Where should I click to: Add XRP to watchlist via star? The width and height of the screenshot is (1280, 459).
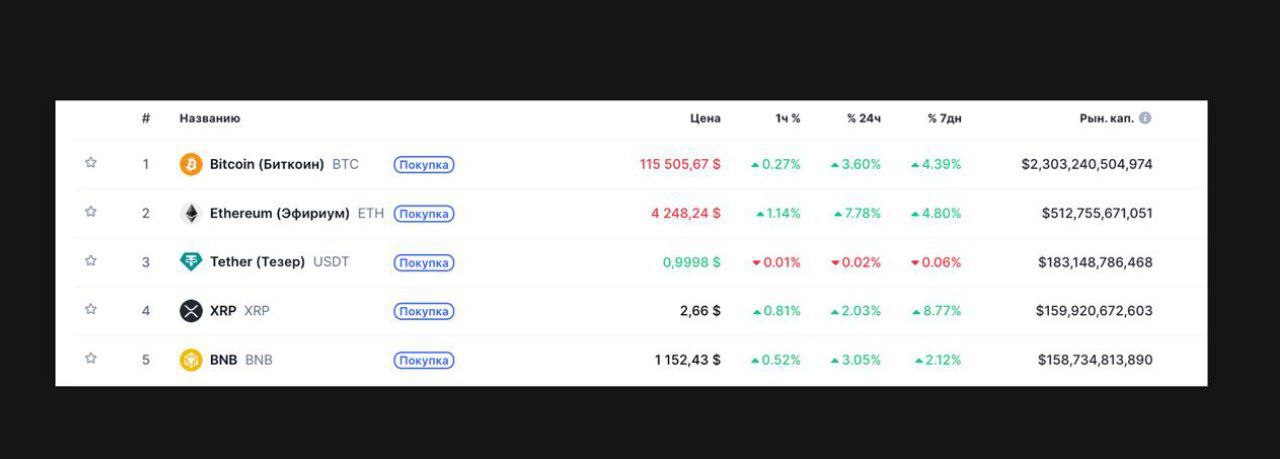click(91, 310)
